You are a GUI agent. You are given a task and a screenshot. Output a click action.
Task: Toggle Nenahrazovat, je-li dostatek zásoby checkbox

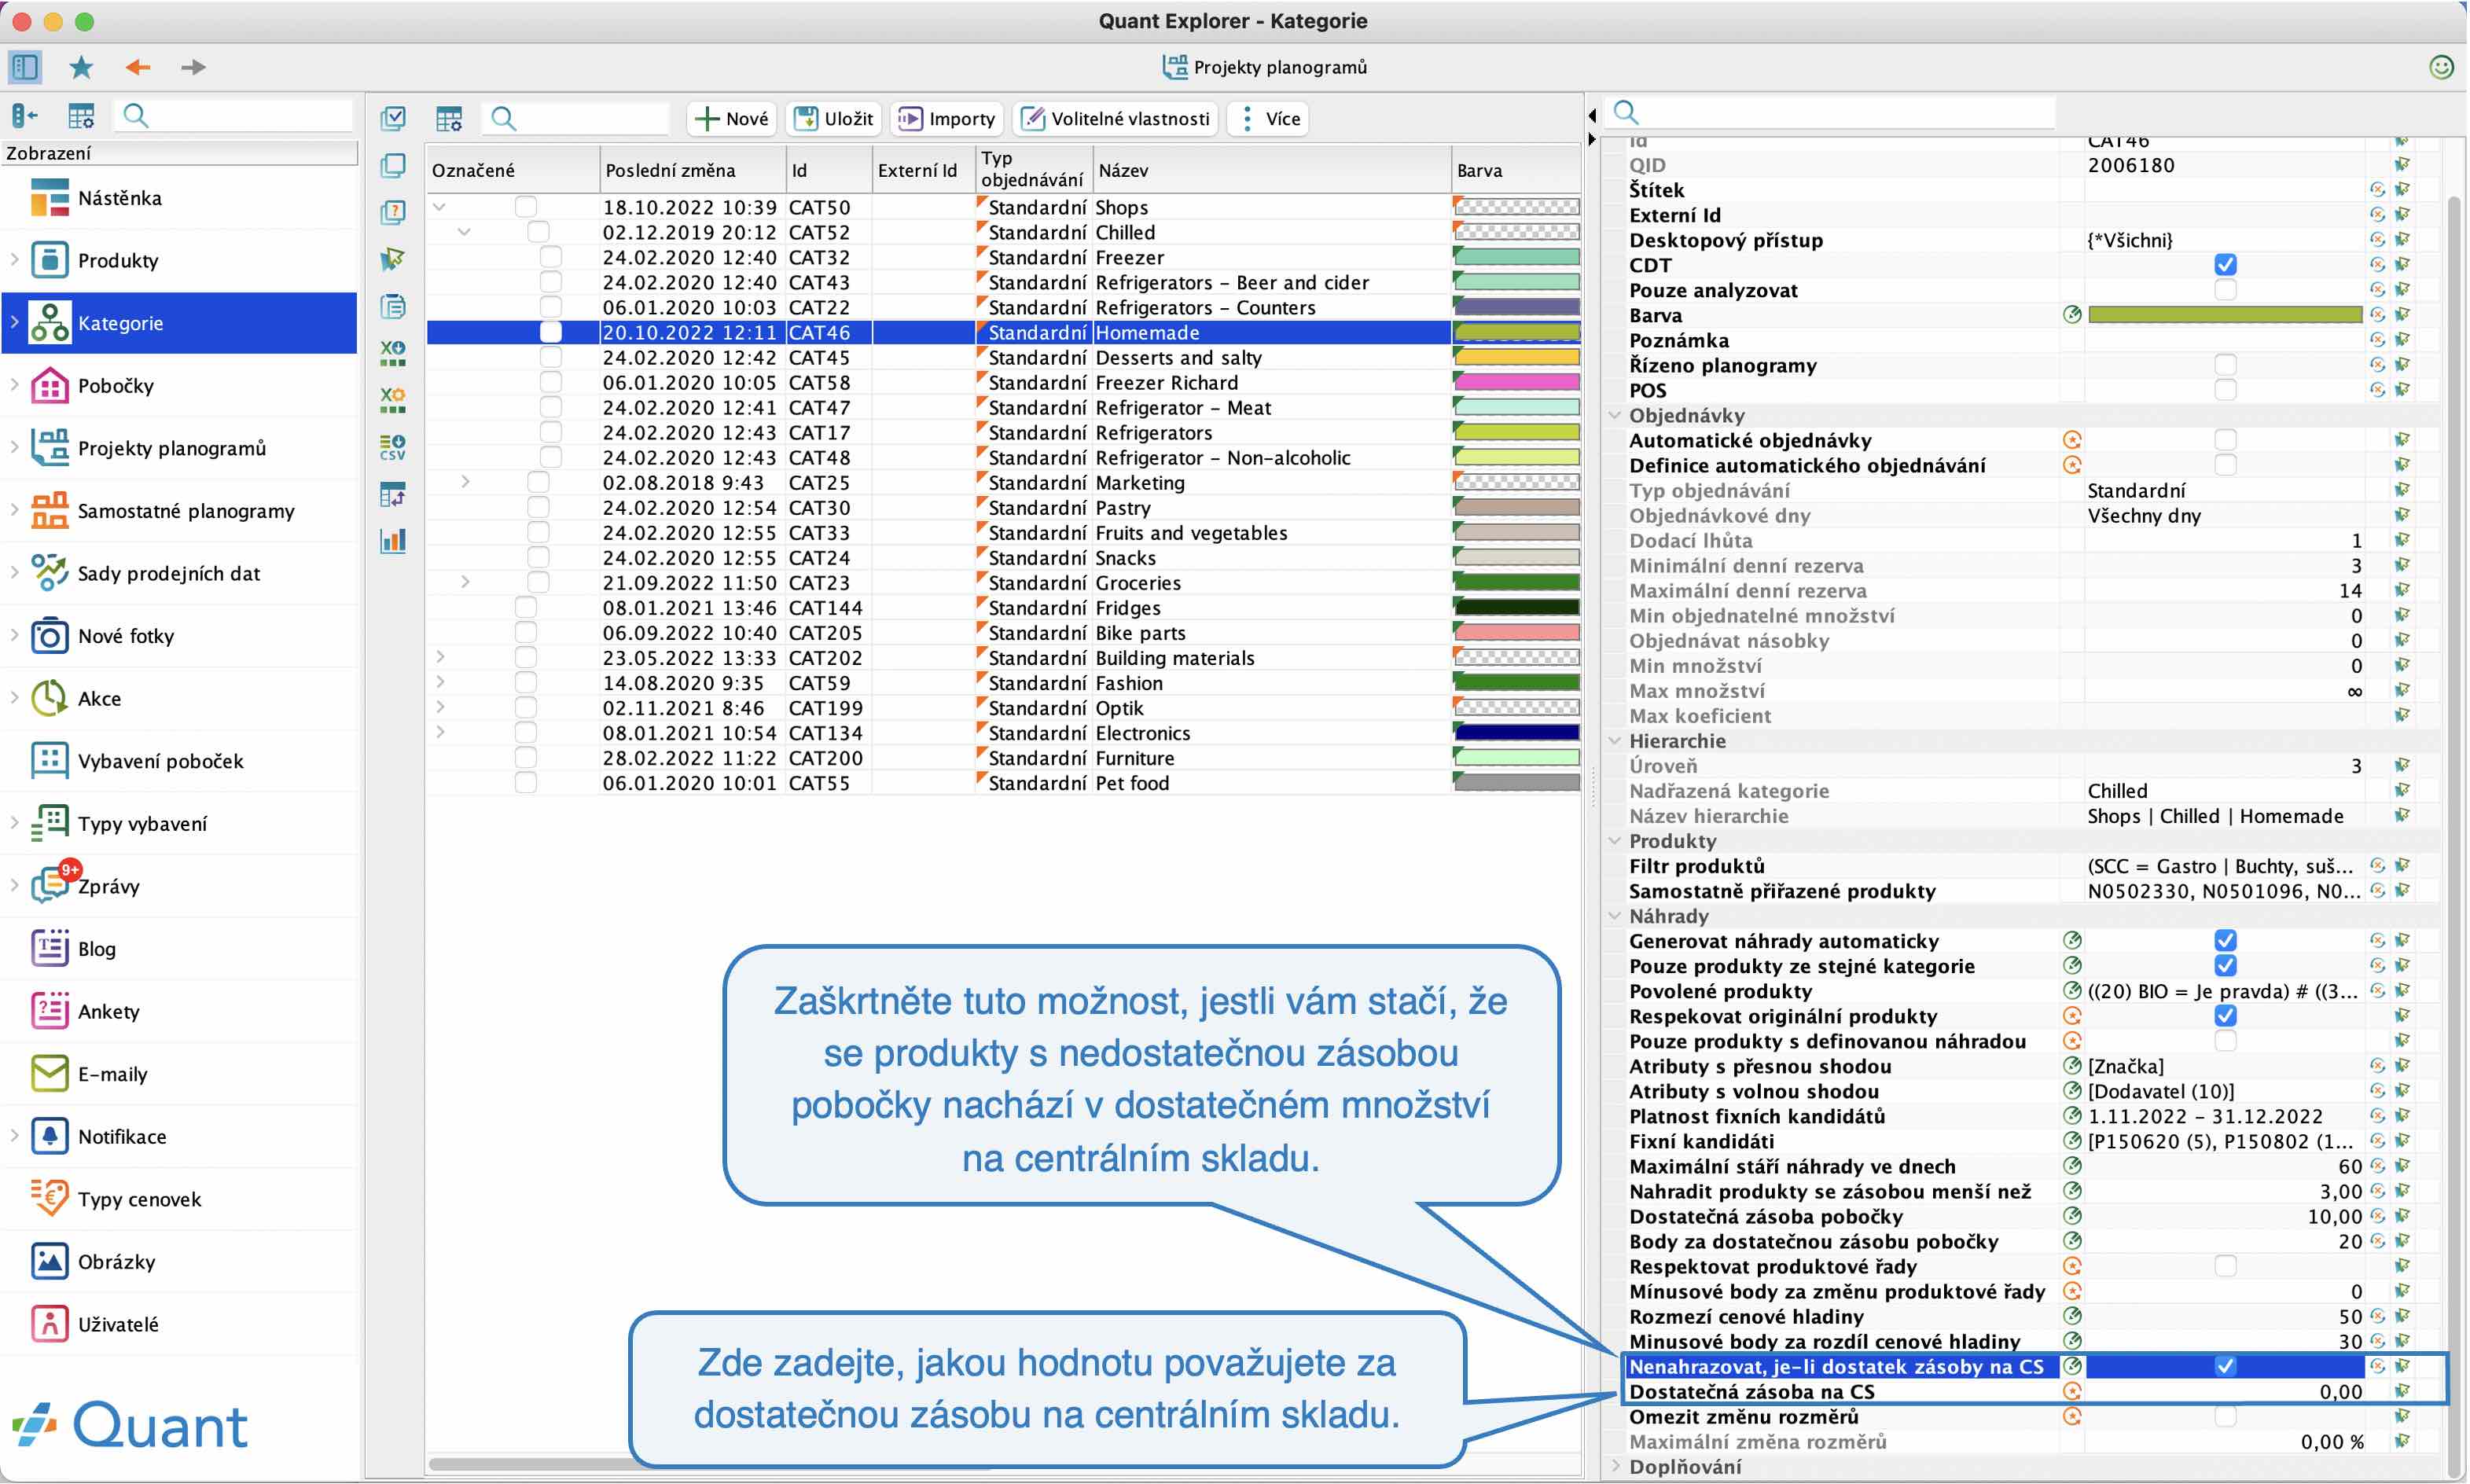[2224, 1366]
